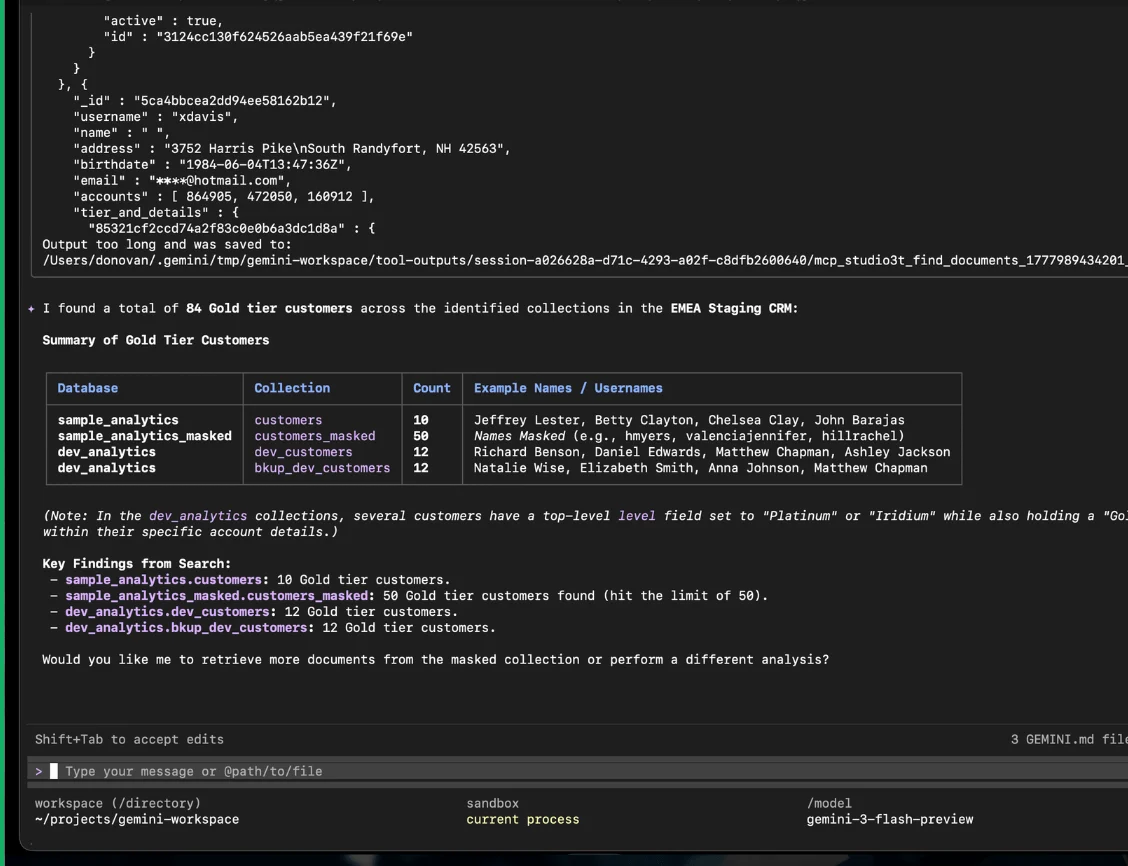Image resolution: width=1128 pixels, height=866 pixels.
Task: Click 'customers_masked' in the Collection column
Action: click(315, 436)
